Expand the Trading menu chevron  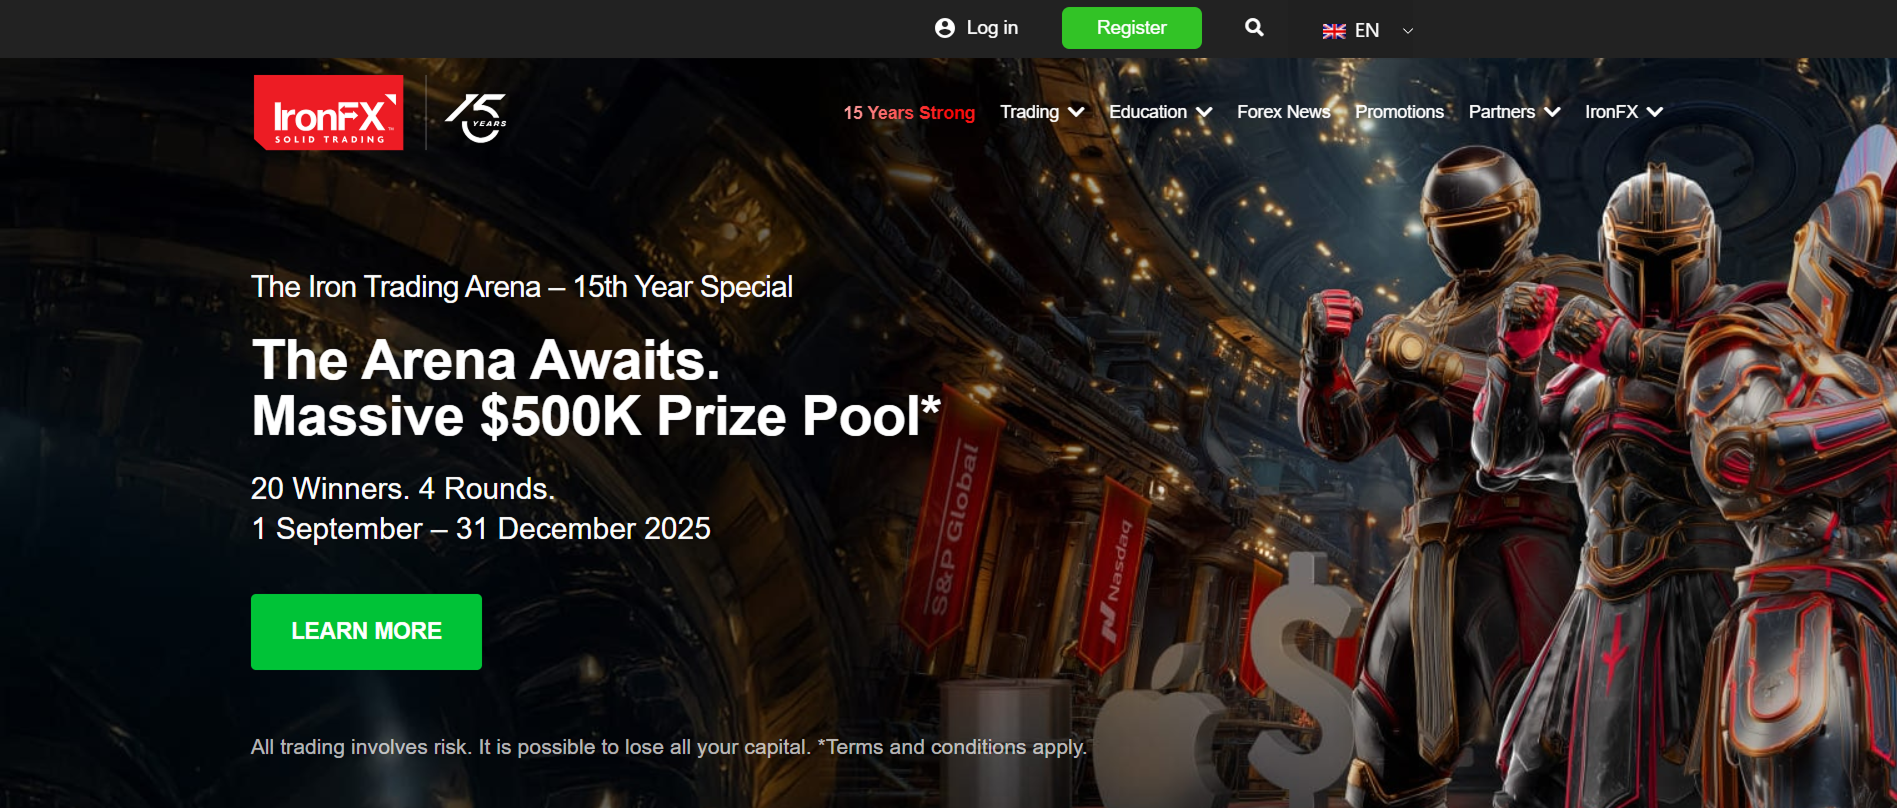click(1076, 112)
